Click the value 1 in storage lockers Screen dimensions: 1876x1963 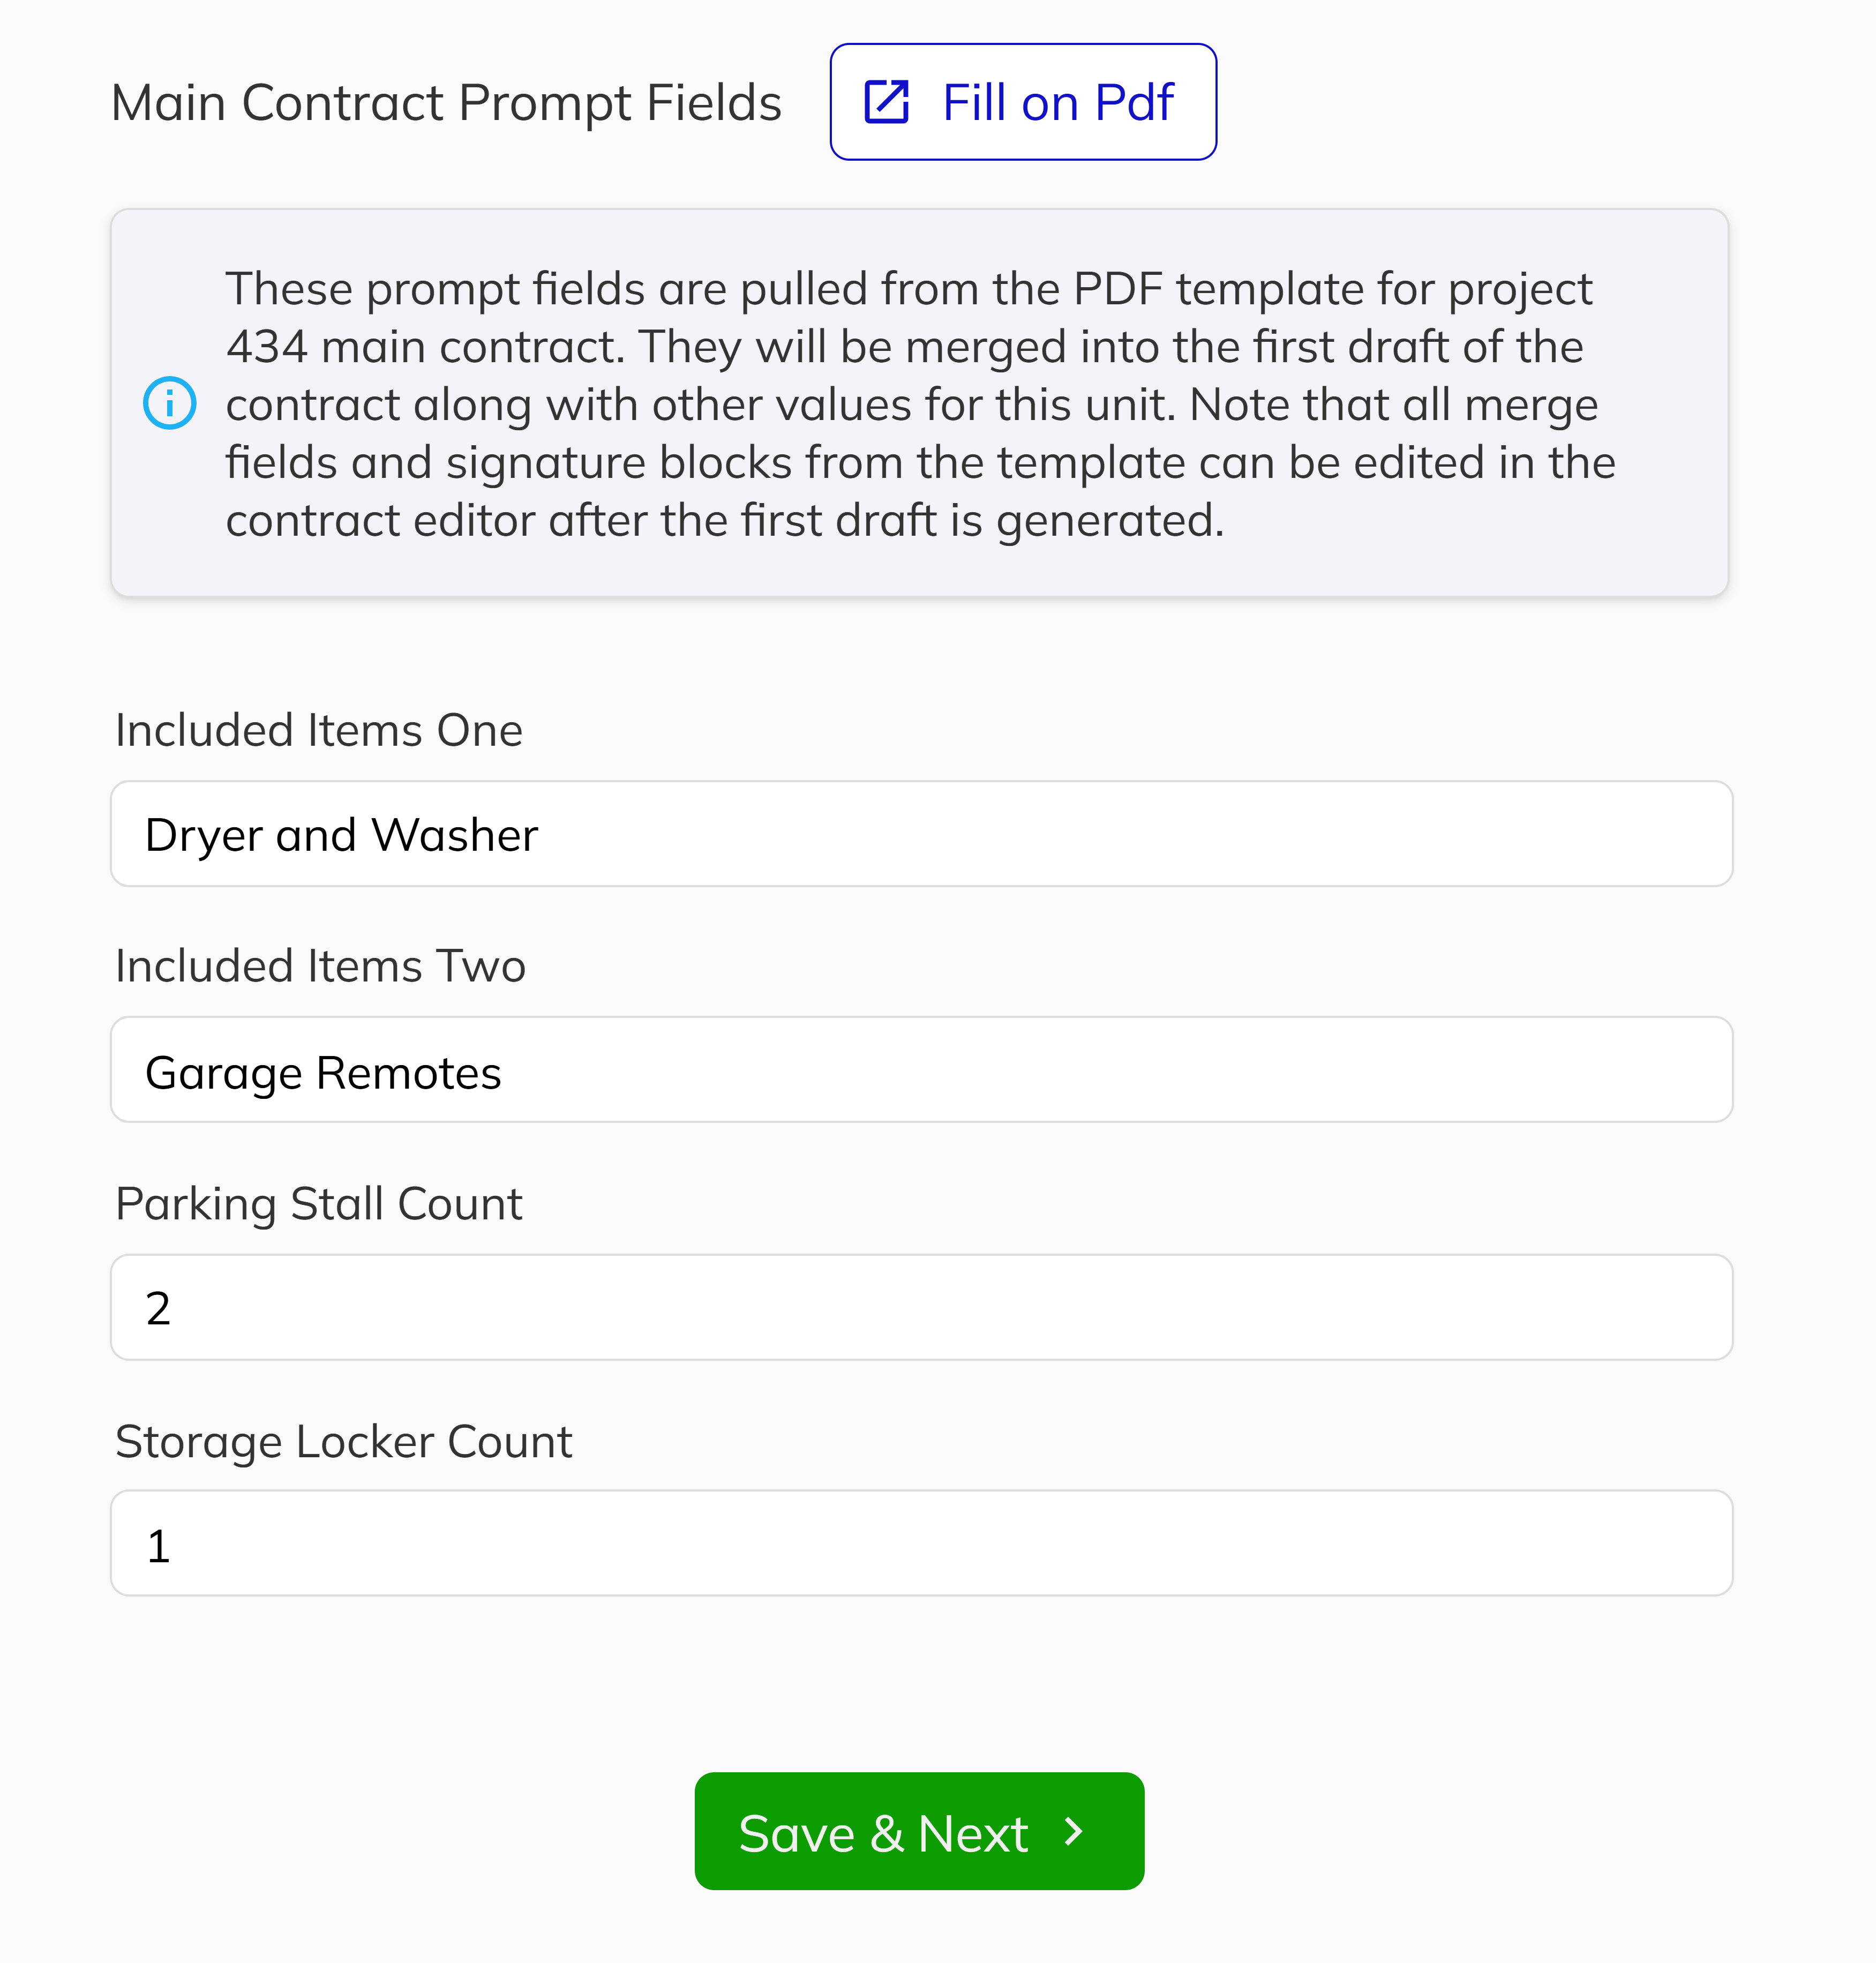click(159, 1546)
